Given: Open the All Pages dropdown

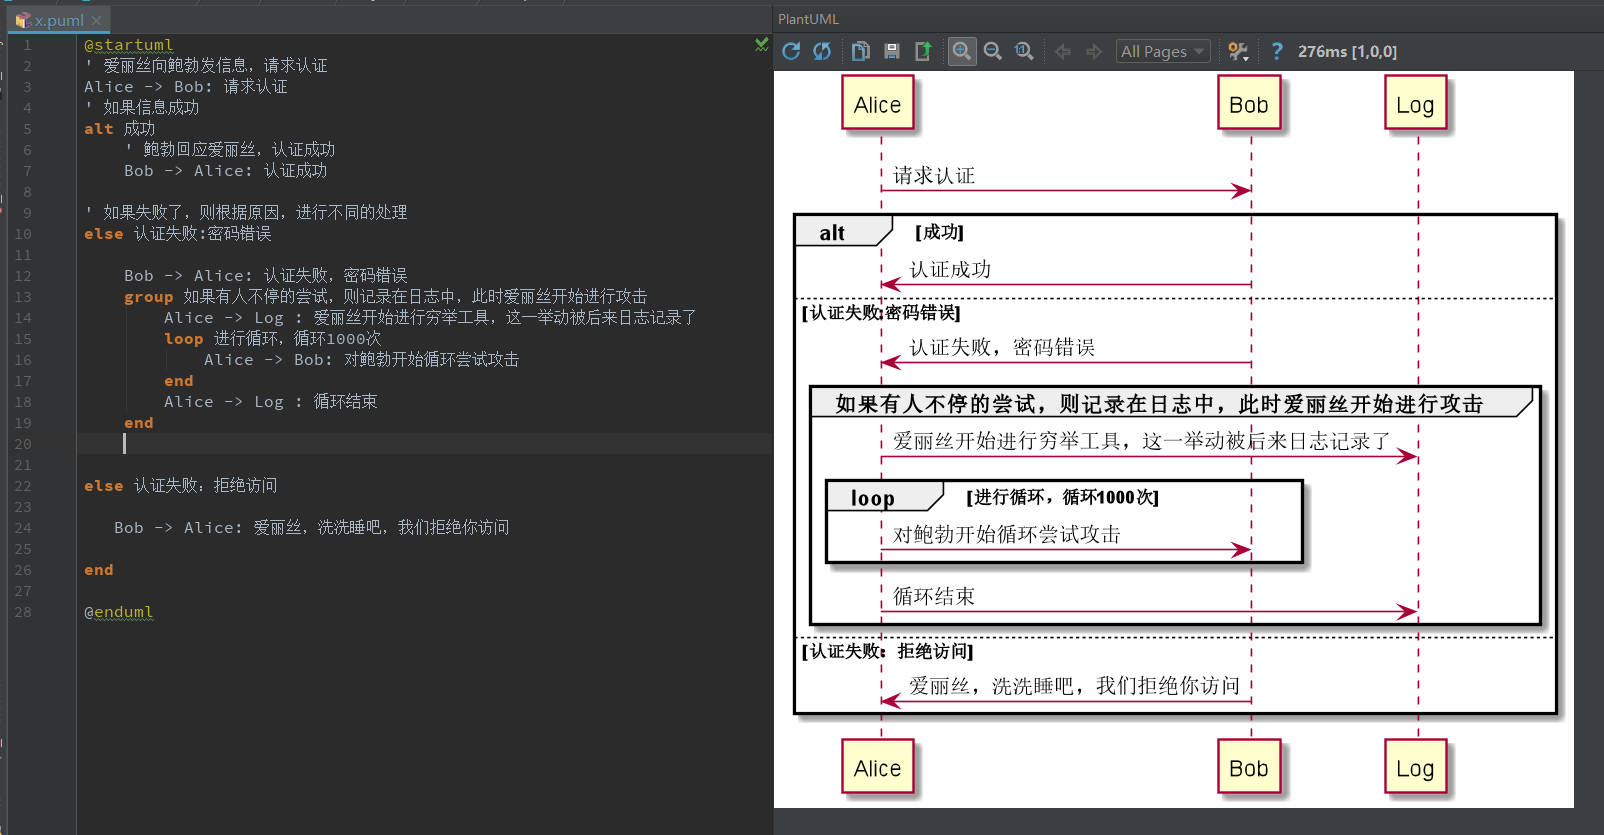Looking at the screenshot, I should [x=1163, y=51].
